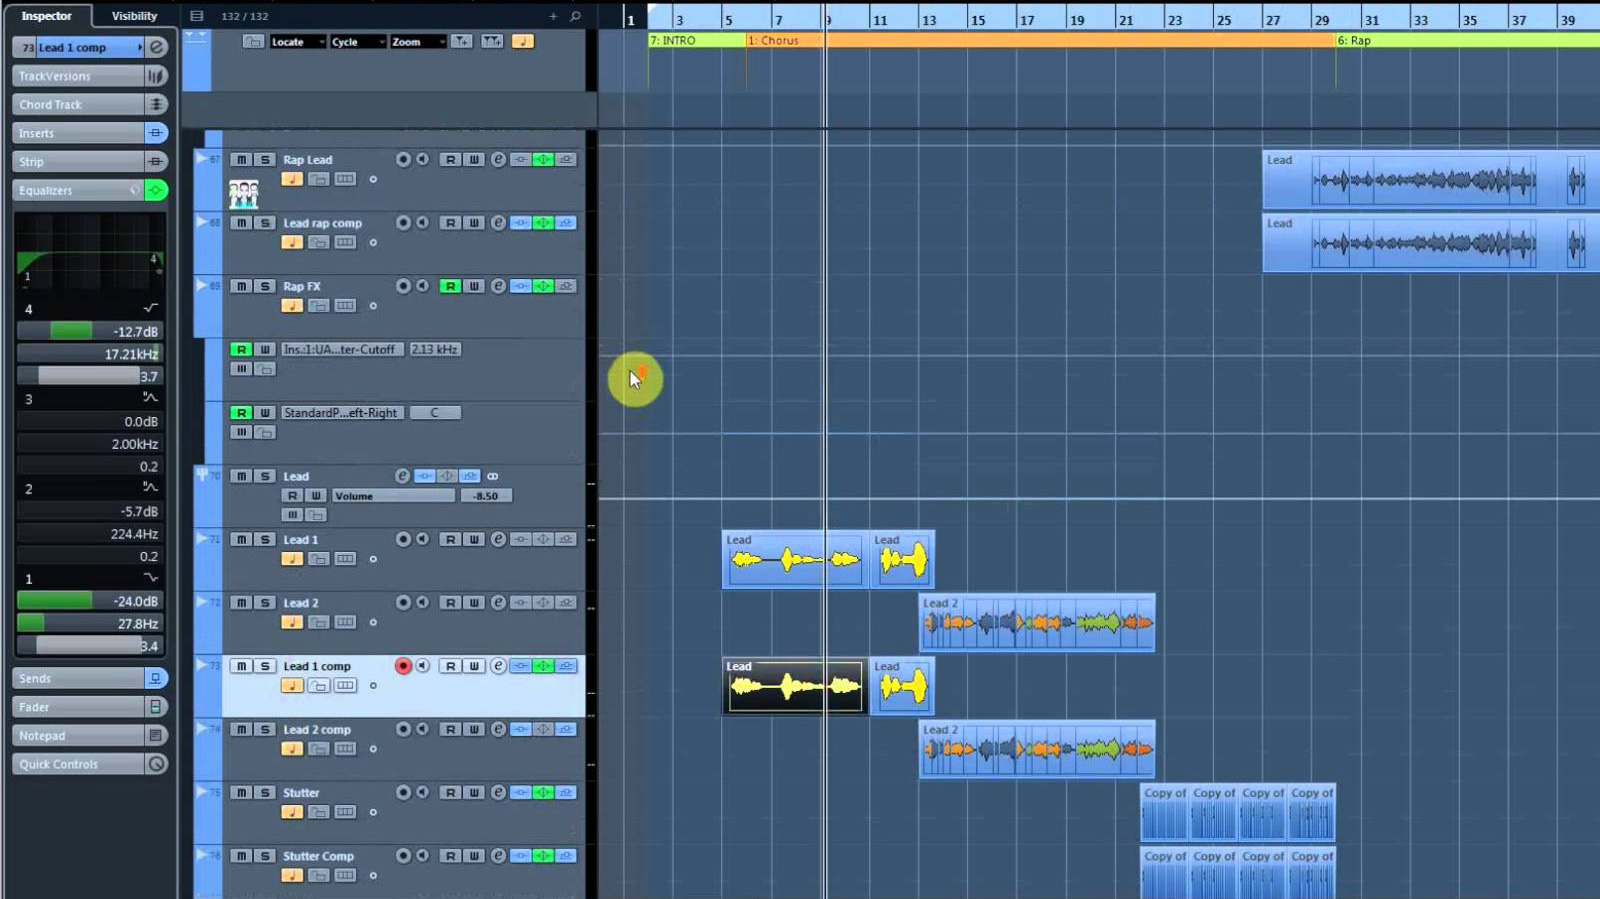Click record enable on Lead 1 comp track

403,666
